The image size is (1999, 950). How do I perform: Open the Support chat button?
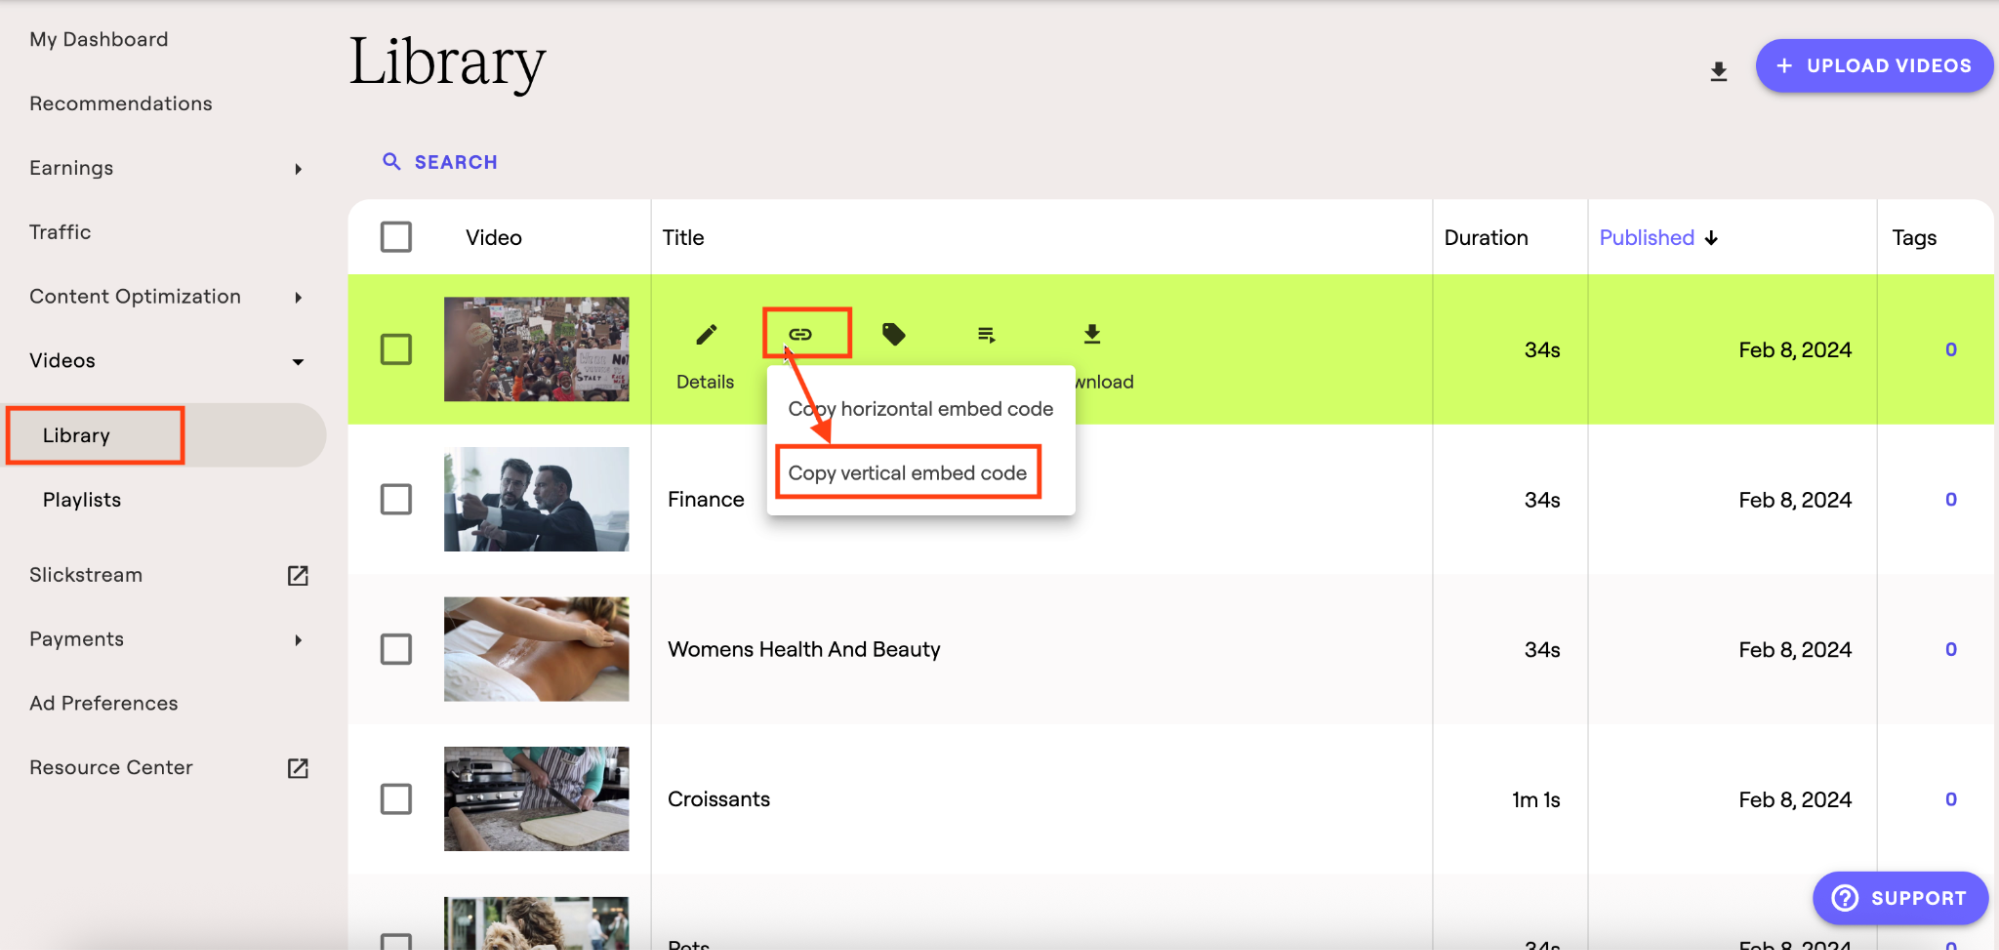[x=1900, y=898]
